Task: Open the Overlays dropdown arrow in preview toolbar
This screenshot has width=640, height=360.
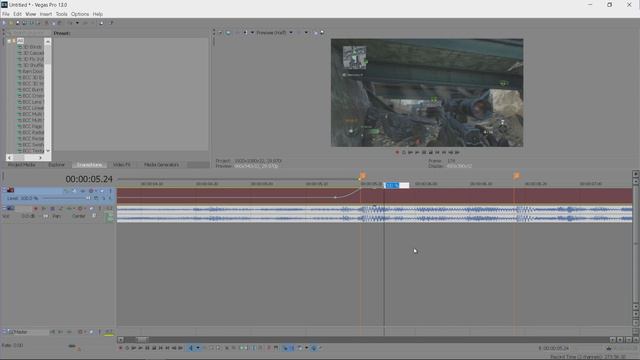Action: (306, 33)
